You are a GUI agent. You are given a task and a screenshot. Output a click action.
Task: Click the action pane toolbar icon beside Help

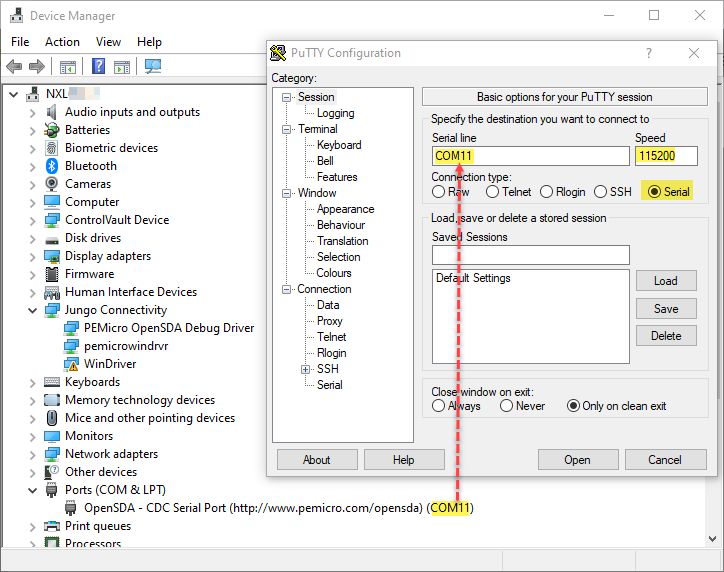(x=122, y=67)
